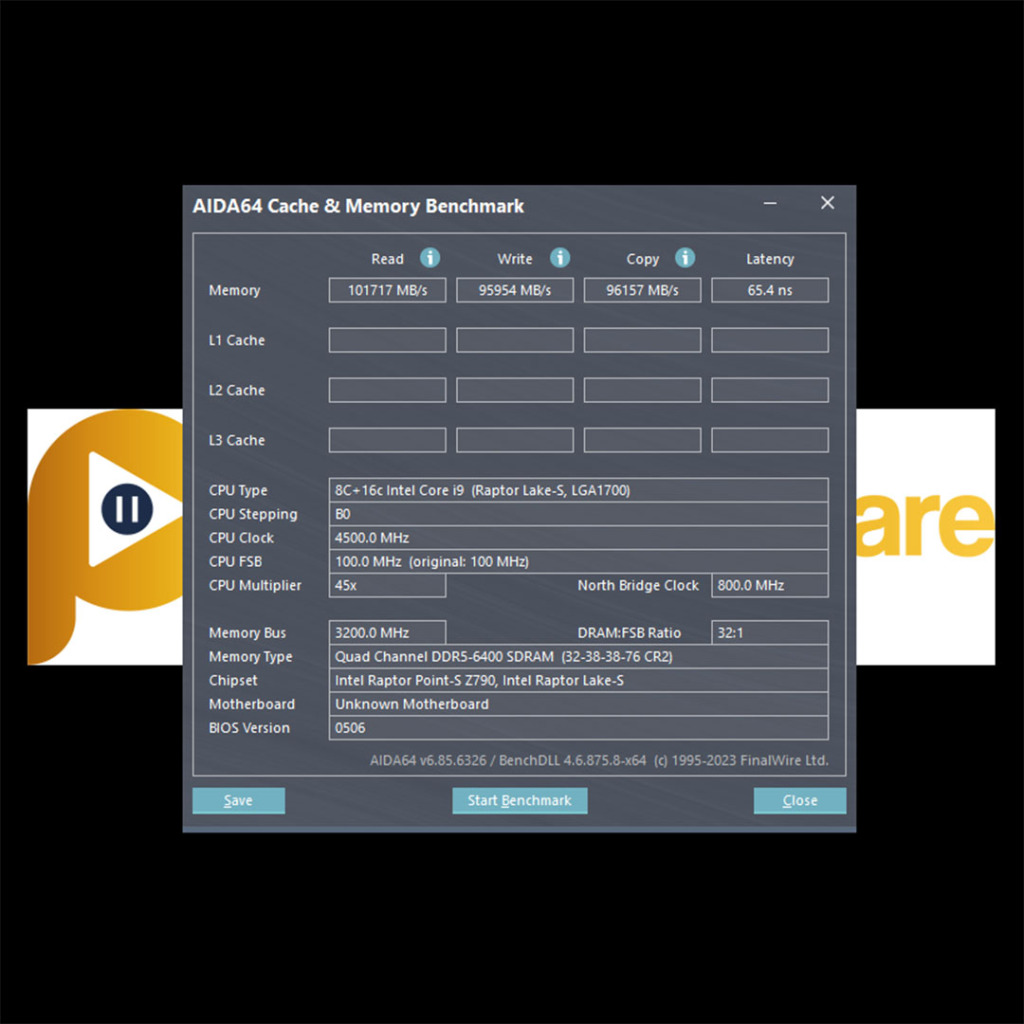Start Benchmark button
This screenshot has height=1024, width=1024.
point(520,800)
